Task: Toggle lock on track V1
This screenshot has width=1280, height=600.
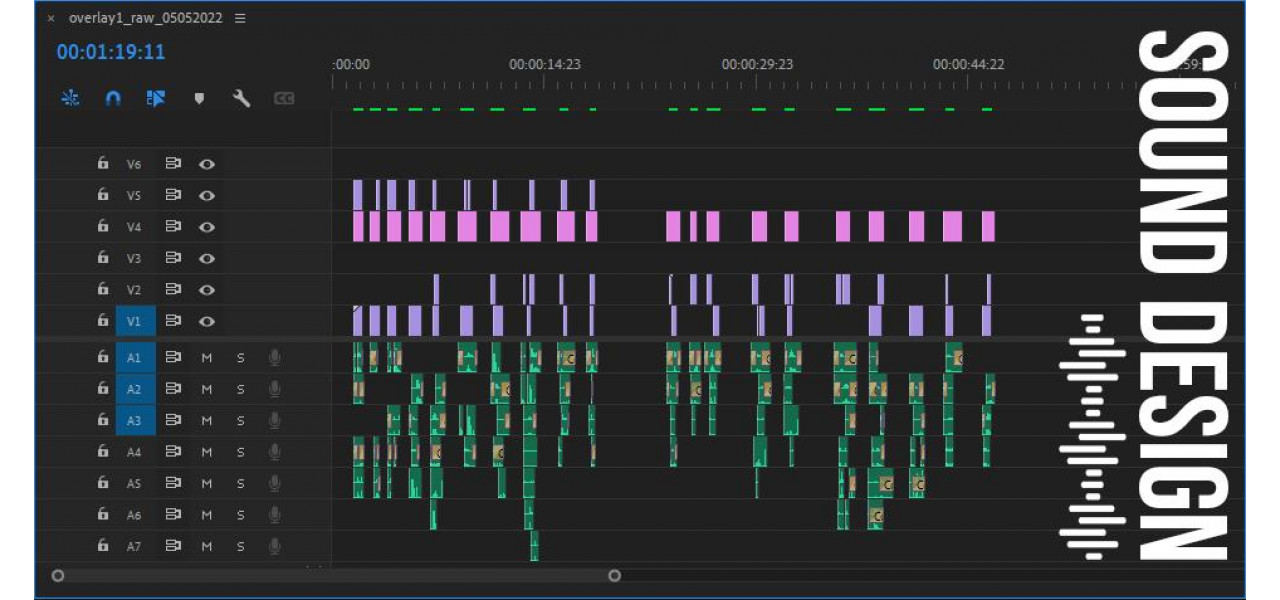Action: [102, 321]
